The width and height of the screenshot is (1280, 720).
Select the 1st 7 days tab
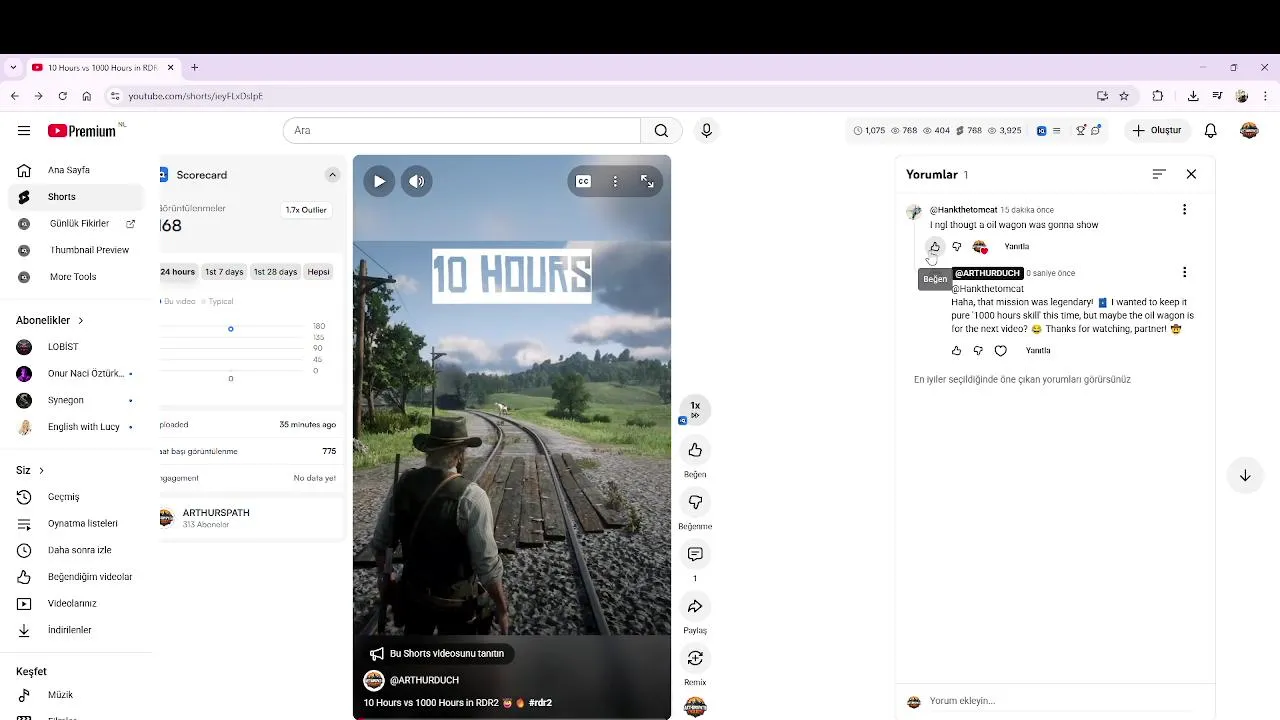[x=224, y=272]
